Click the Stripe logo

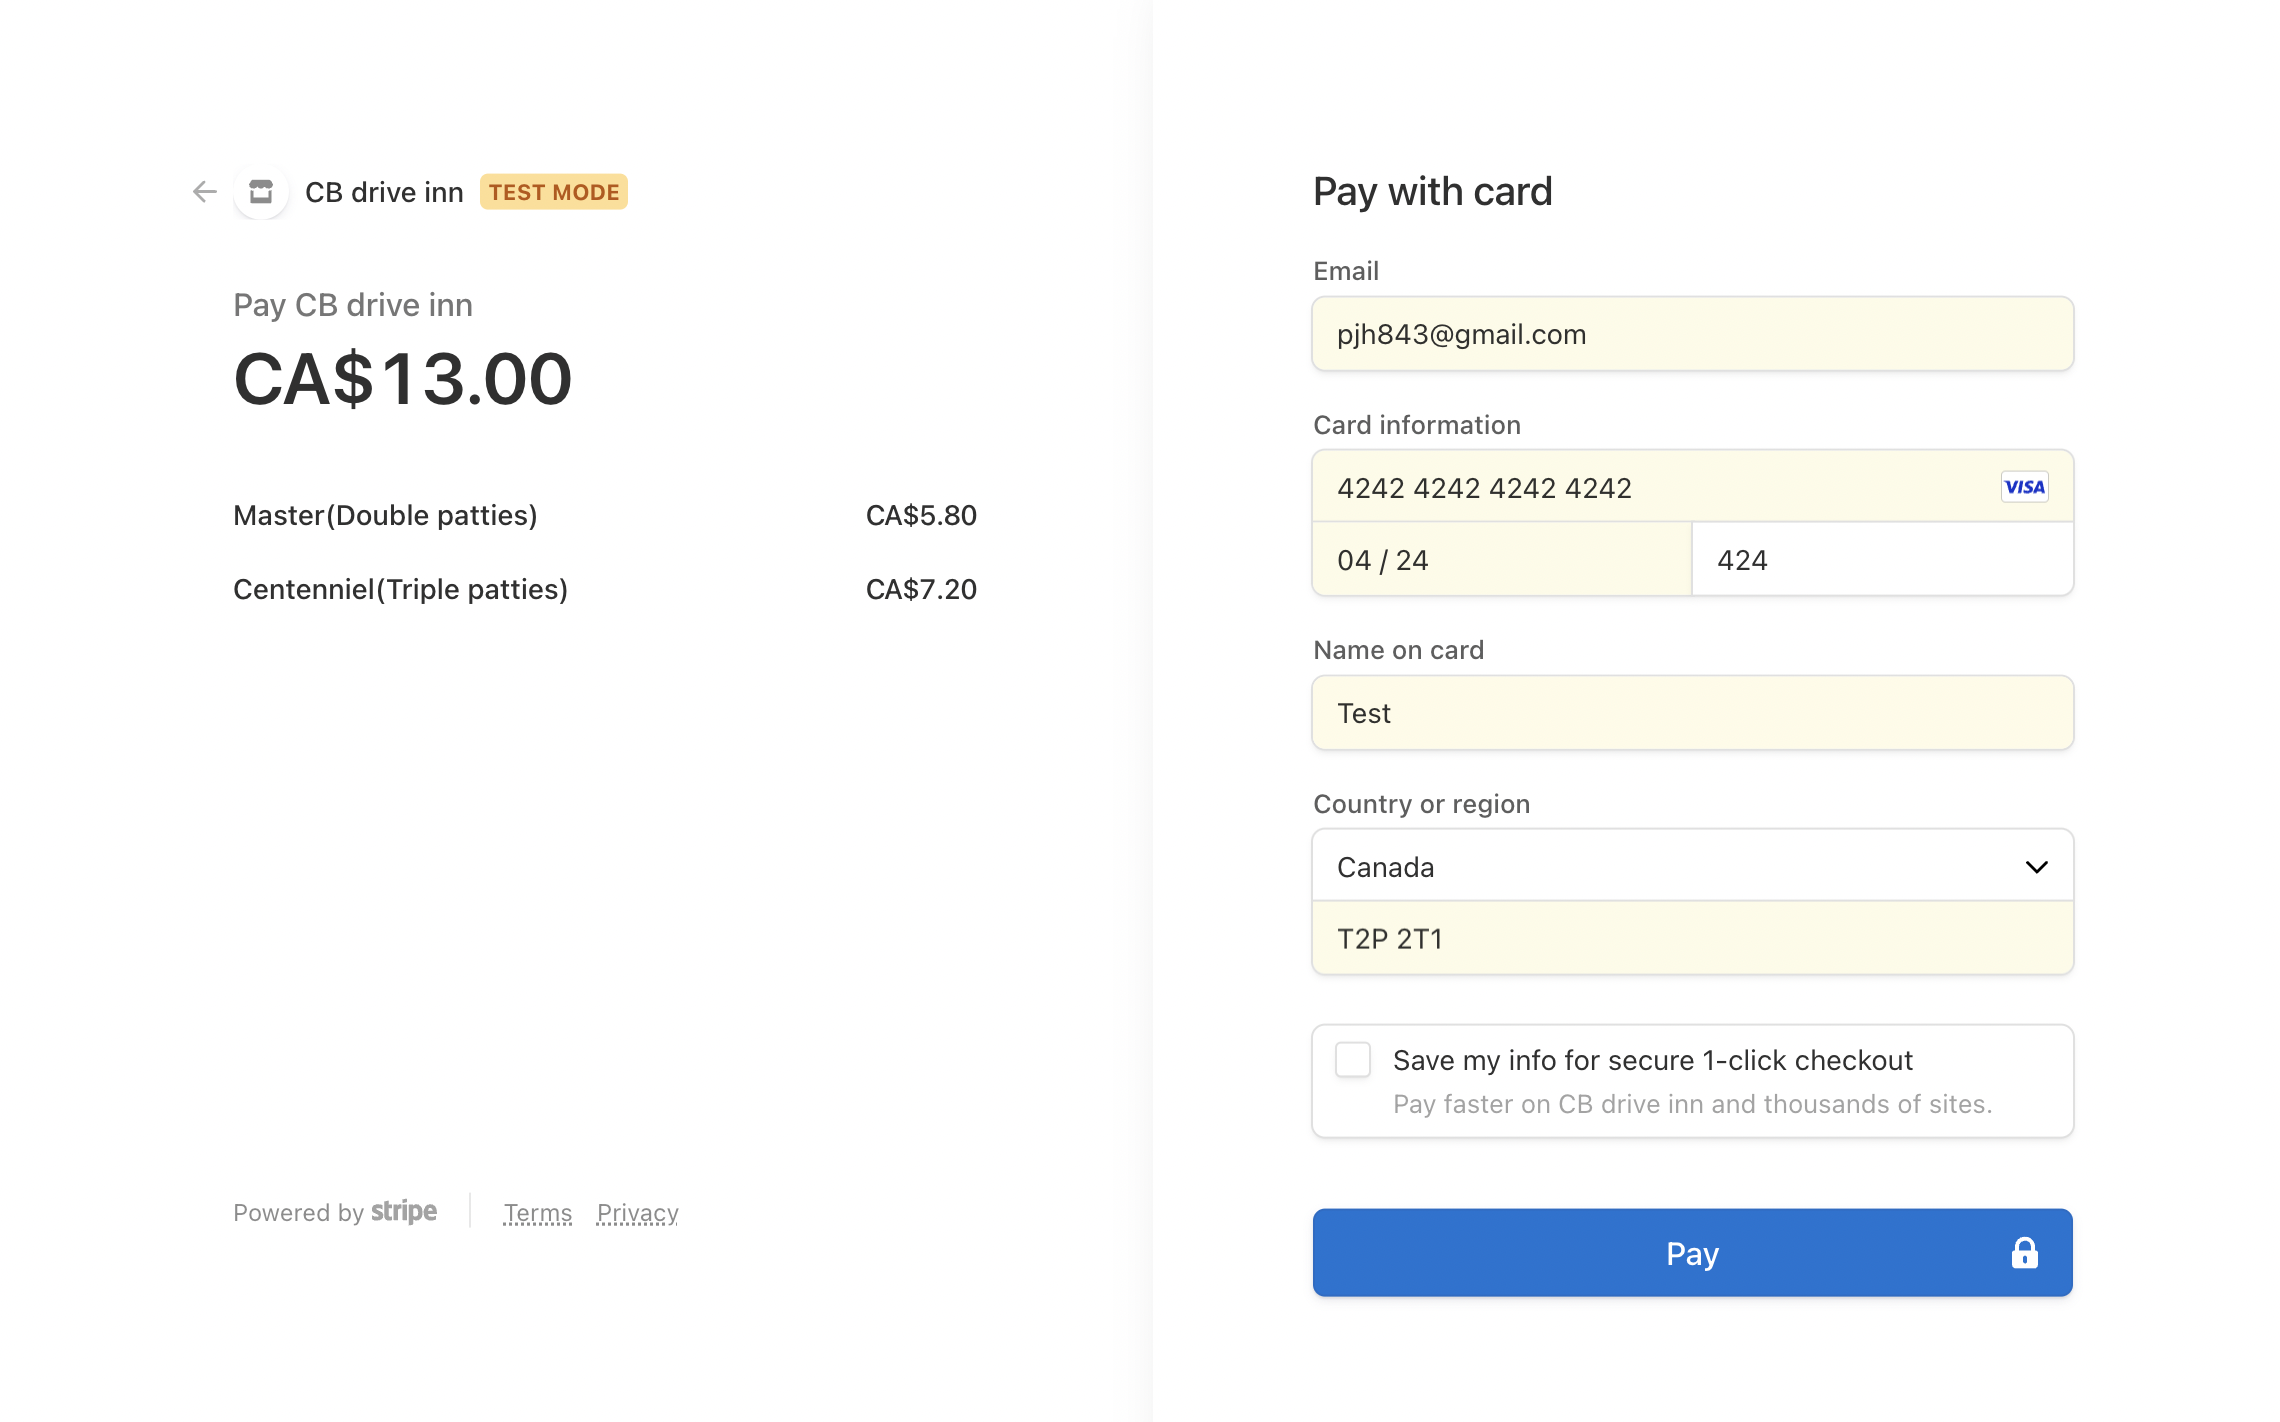coord(404,1212)
